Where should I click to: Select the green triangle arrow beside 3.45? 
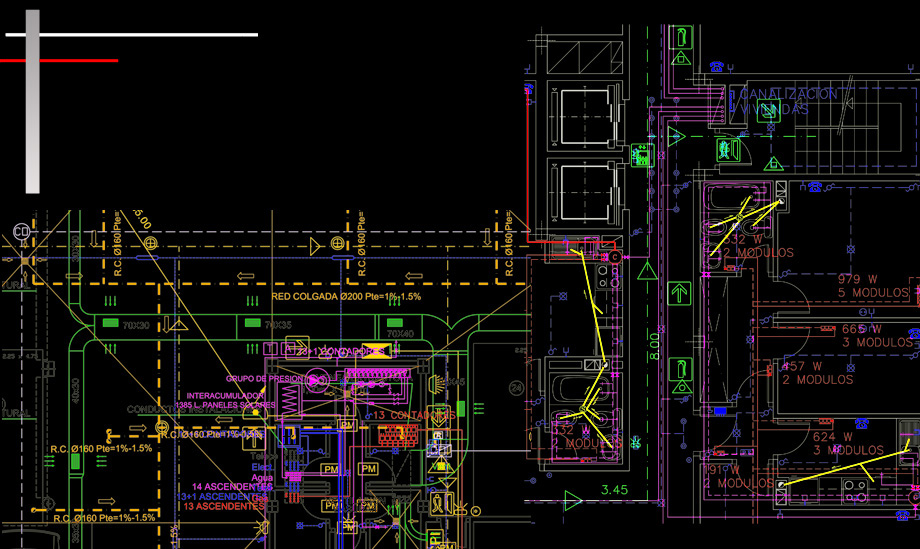[x=572, y=499]
